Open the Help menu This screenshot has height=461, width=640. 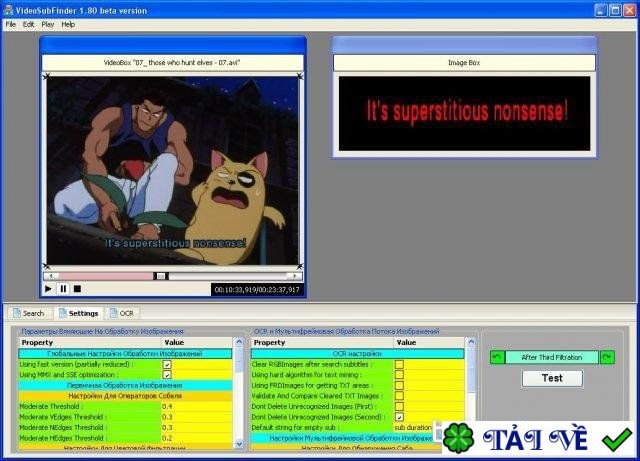pyautogui.click(x=68, y=24)
